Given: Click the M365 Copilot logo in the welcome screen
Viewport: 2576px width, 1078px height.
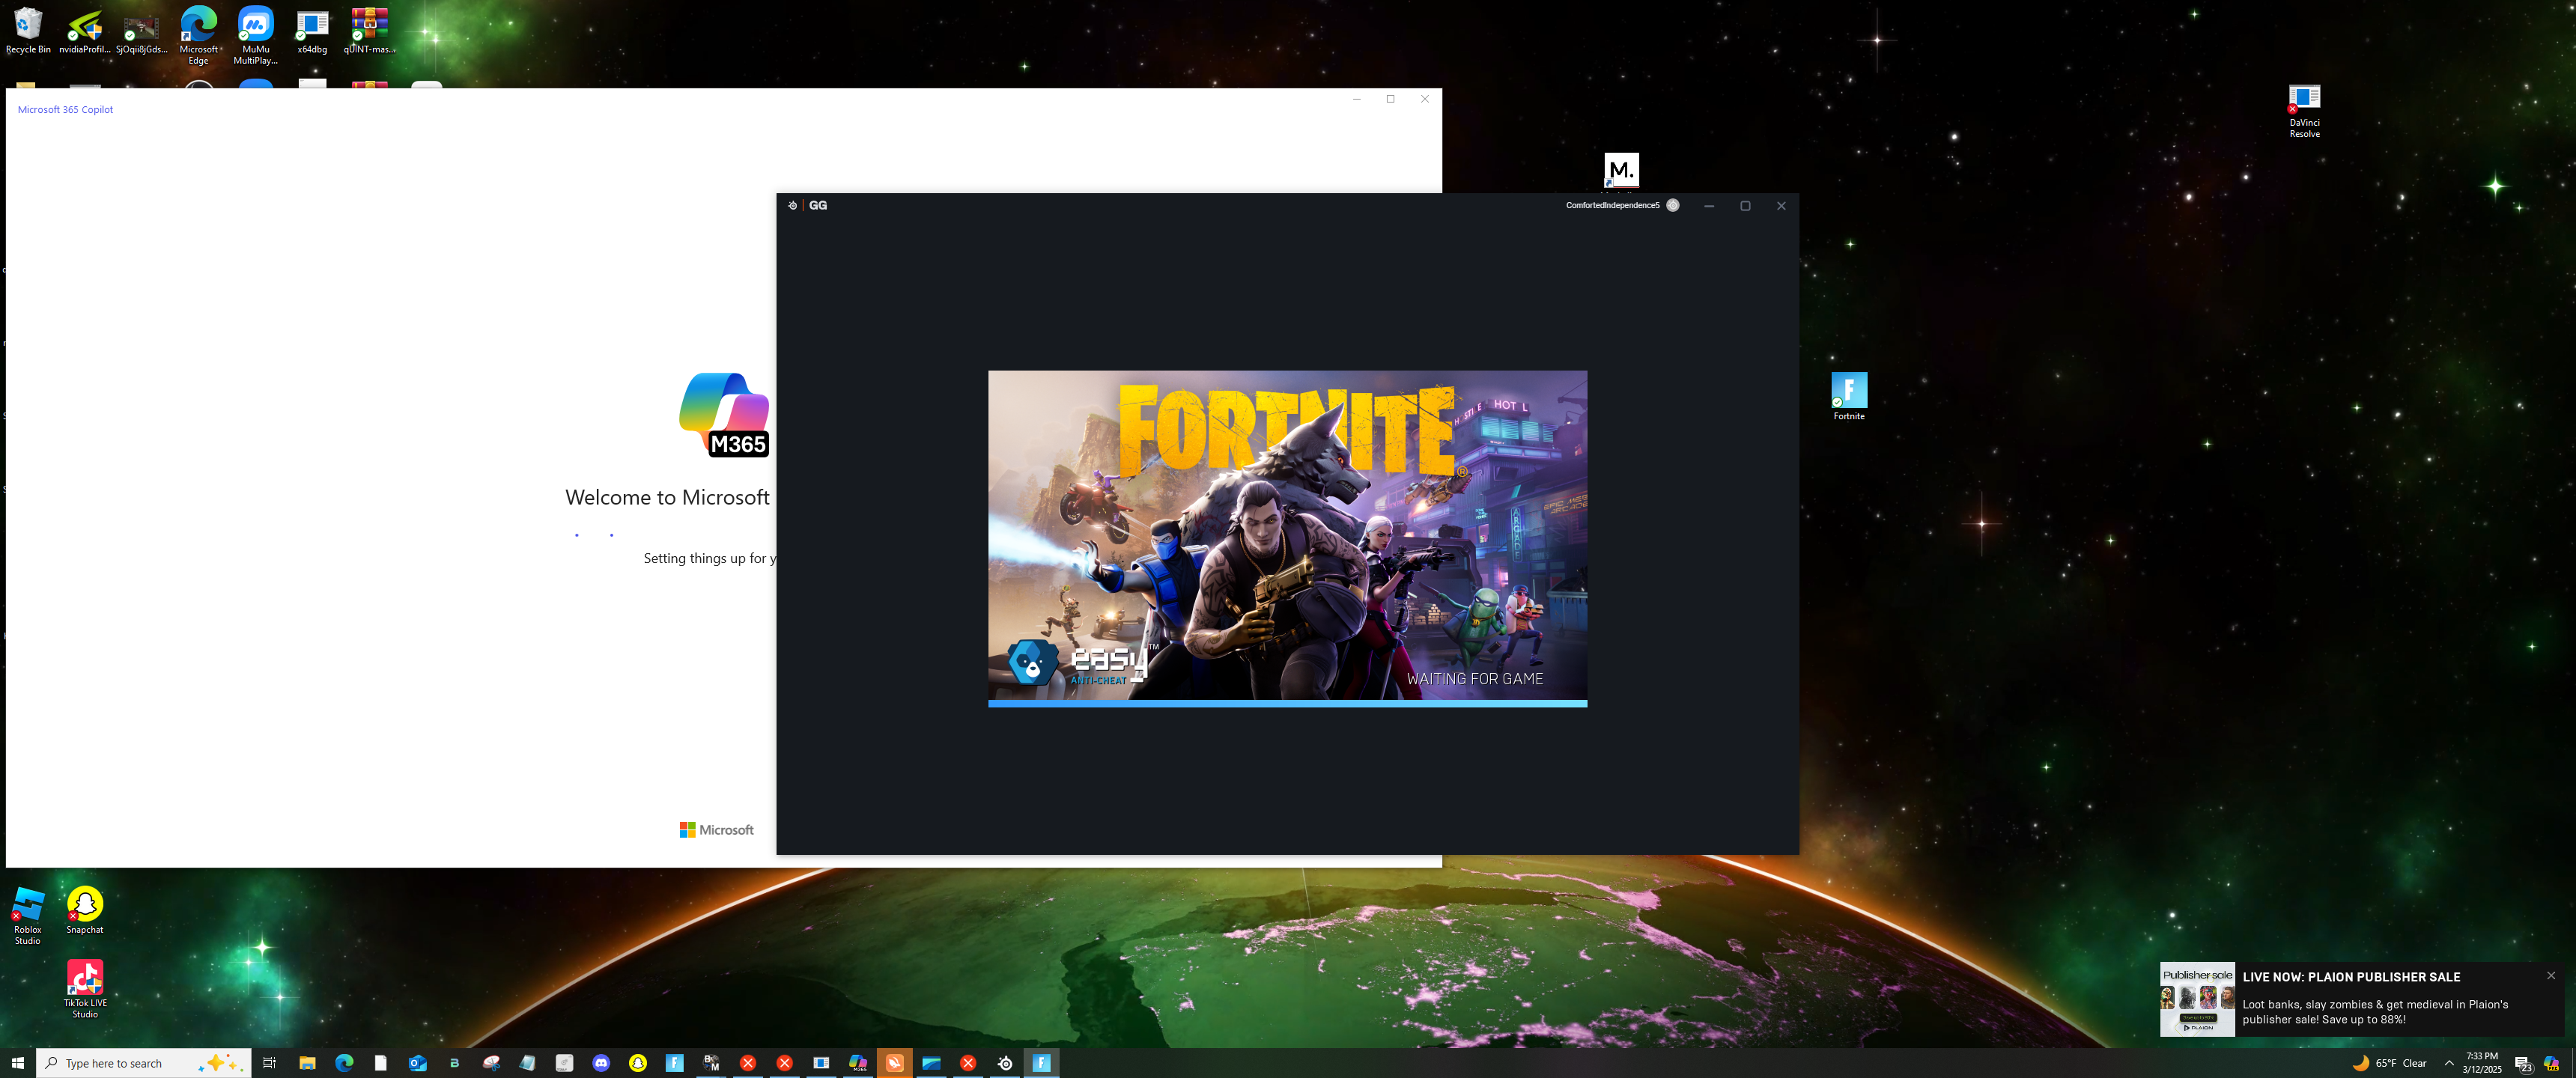Looking at the screenshot, I should coord(724,415).
